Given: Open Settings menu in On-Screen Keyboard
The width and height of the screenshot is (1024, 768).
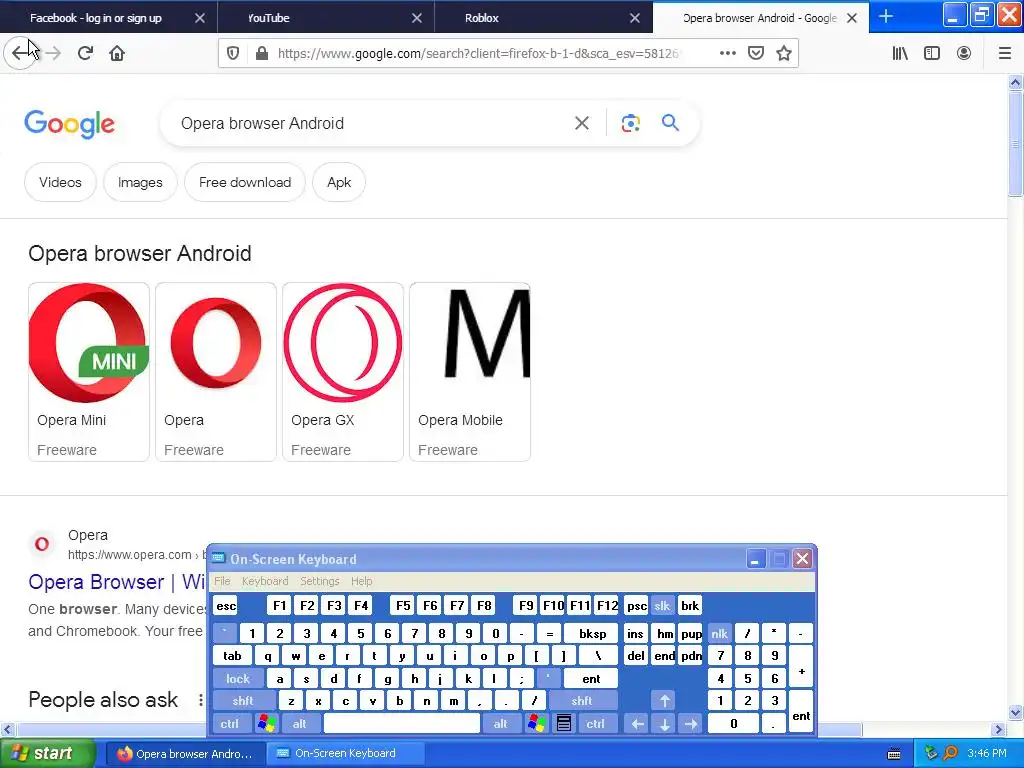Looking at the screenshot, I should click(319, 581).
